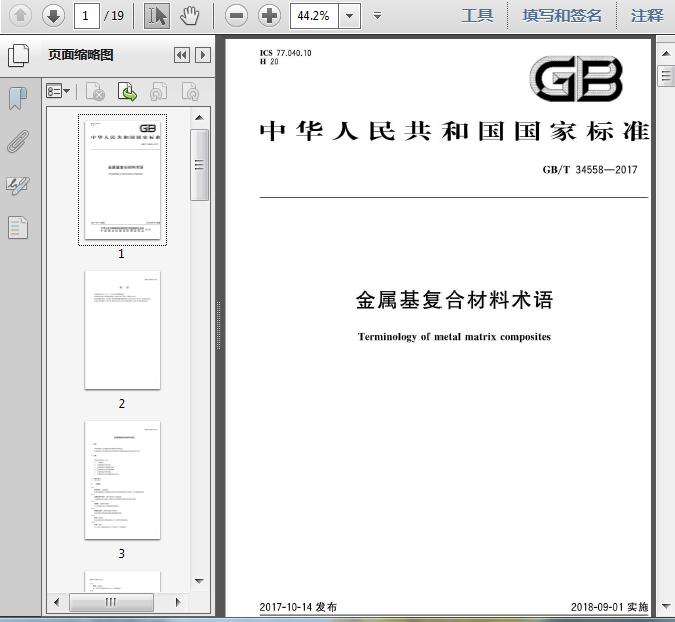This screenshot has height=622, width=675.
Task: Click the extract page green arrow icon
Action: pos(127,92)
